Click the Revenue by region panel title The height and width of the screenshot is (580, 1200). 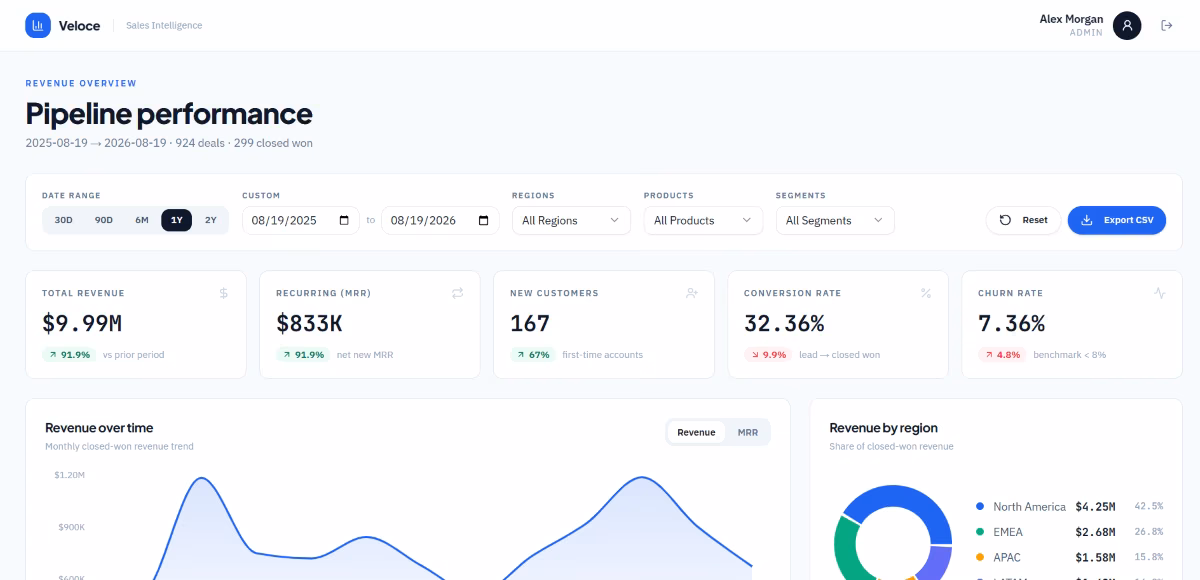(883, 428)
